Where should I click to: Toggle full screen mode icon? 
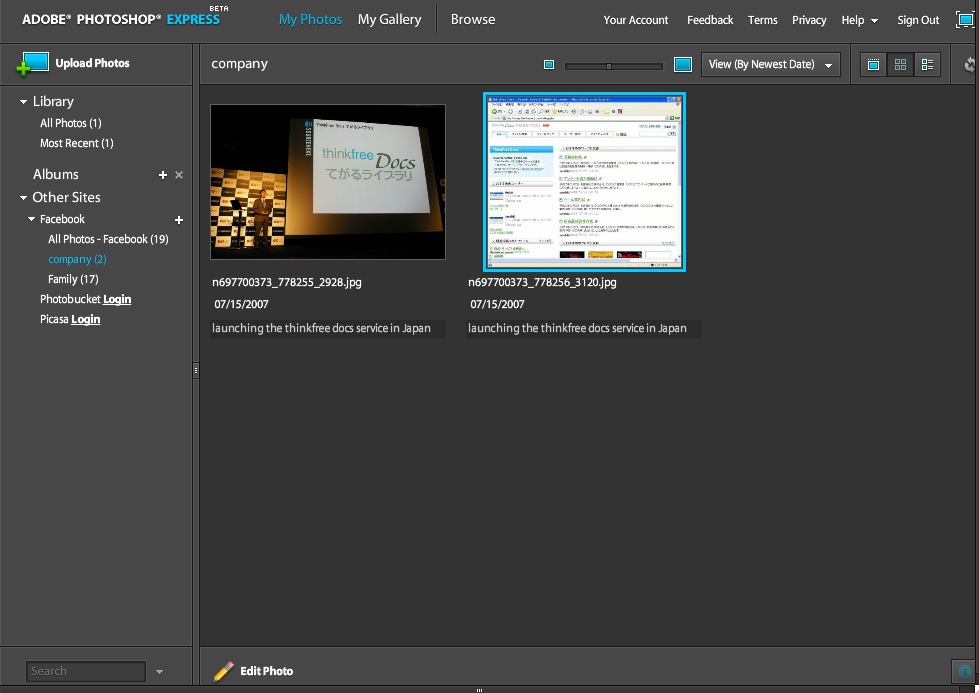click(965, 19)
